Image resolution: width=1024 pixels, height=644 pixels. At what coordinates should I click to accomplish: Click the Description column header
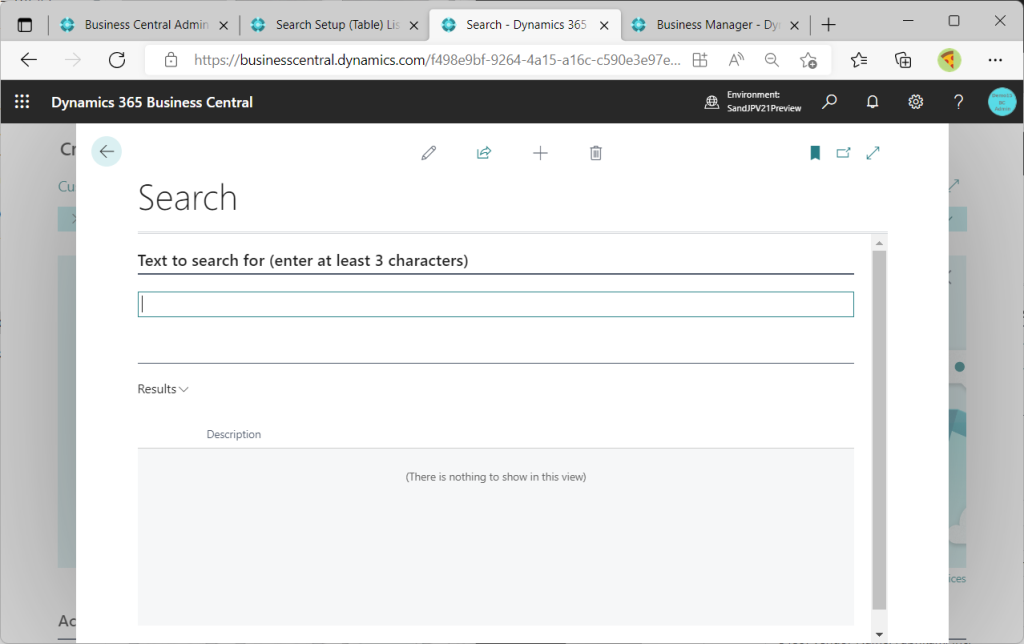tap(234, 434)
